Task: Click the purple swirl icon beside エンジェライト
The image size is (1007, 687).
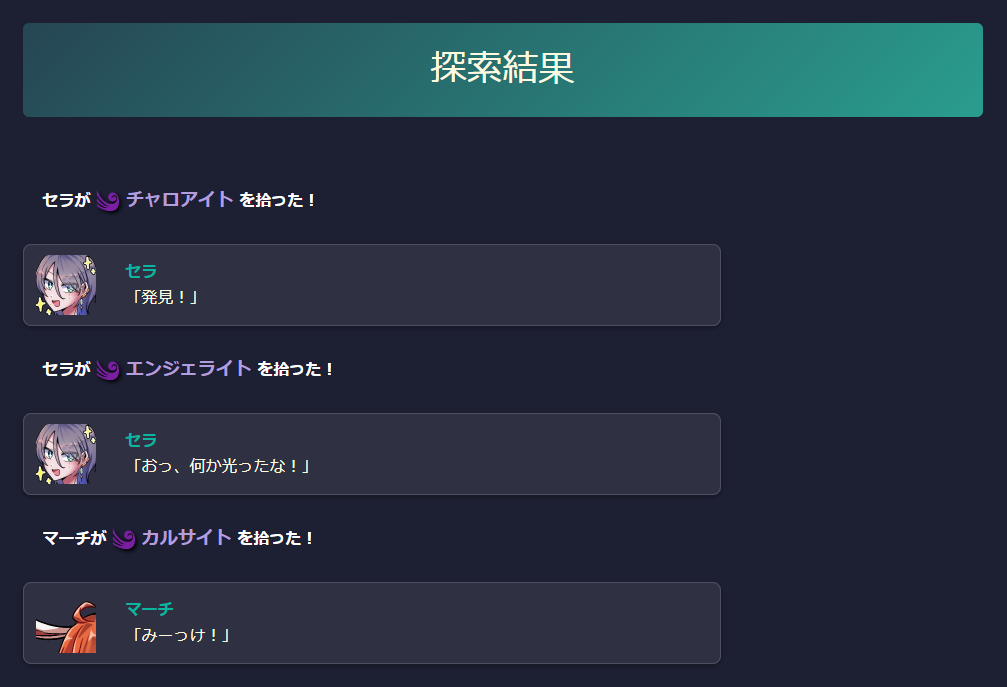Action: pos(108,370)
